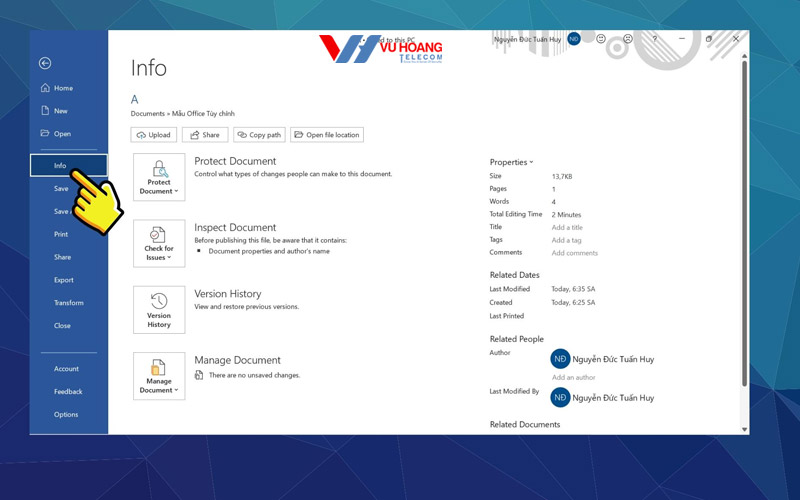Click the smiley face feedback icon

pyautogui.click(x=601, y=39)
